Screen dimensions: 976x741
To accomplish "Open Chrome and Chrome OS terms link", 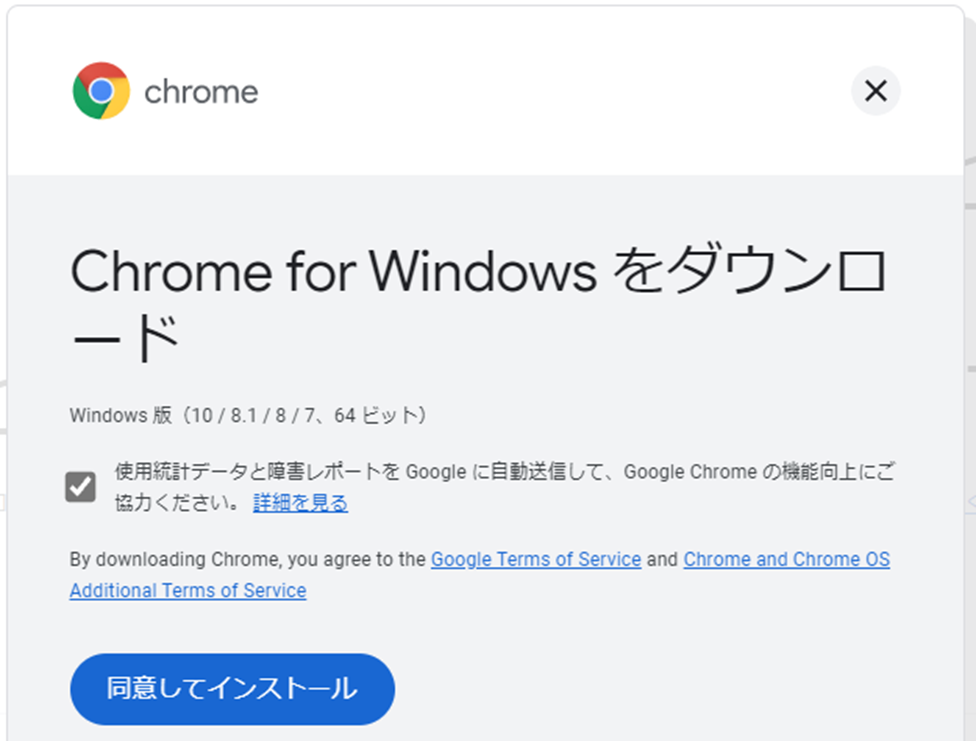I will coord(786,559).
